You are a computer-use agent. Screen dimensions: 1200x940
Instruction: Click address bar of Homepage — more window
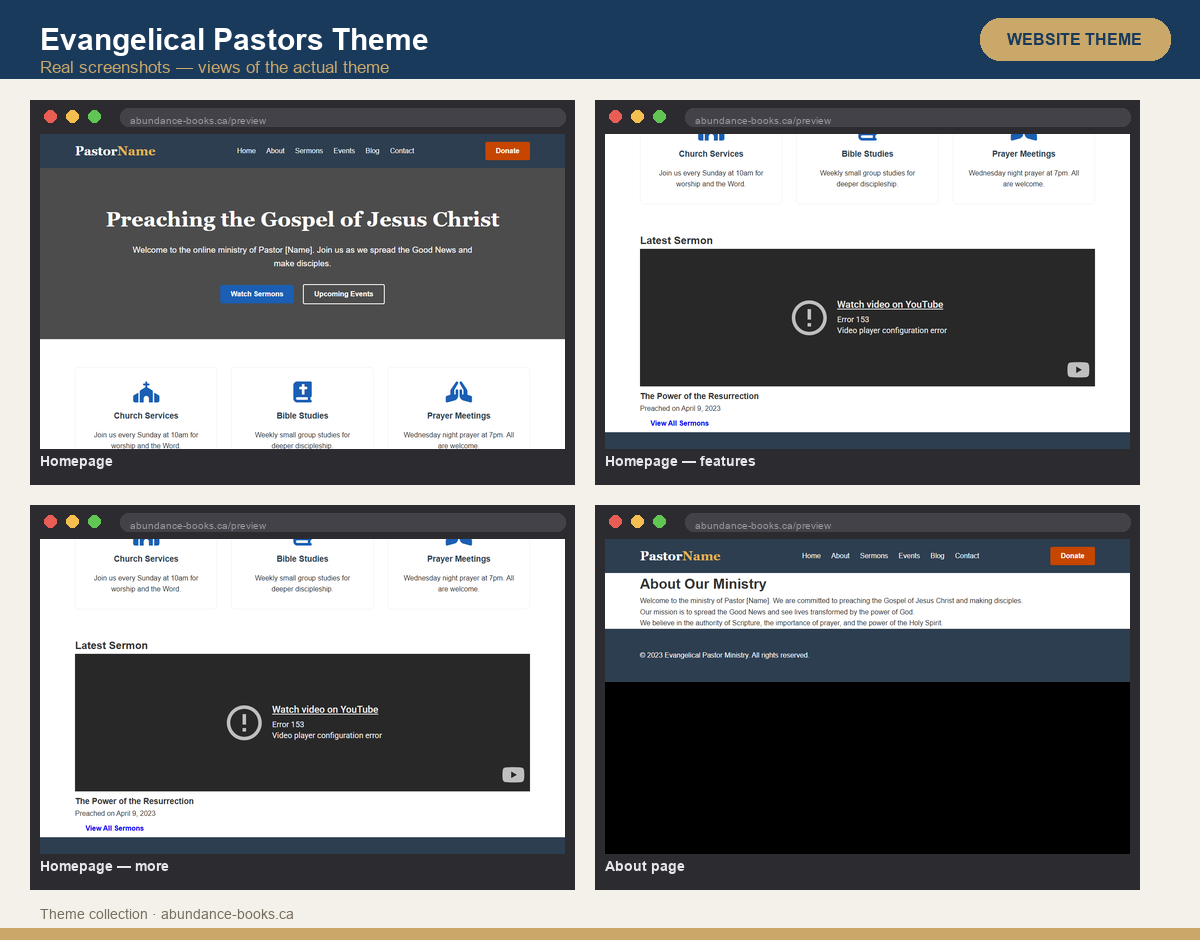click(x=343, y=523)
